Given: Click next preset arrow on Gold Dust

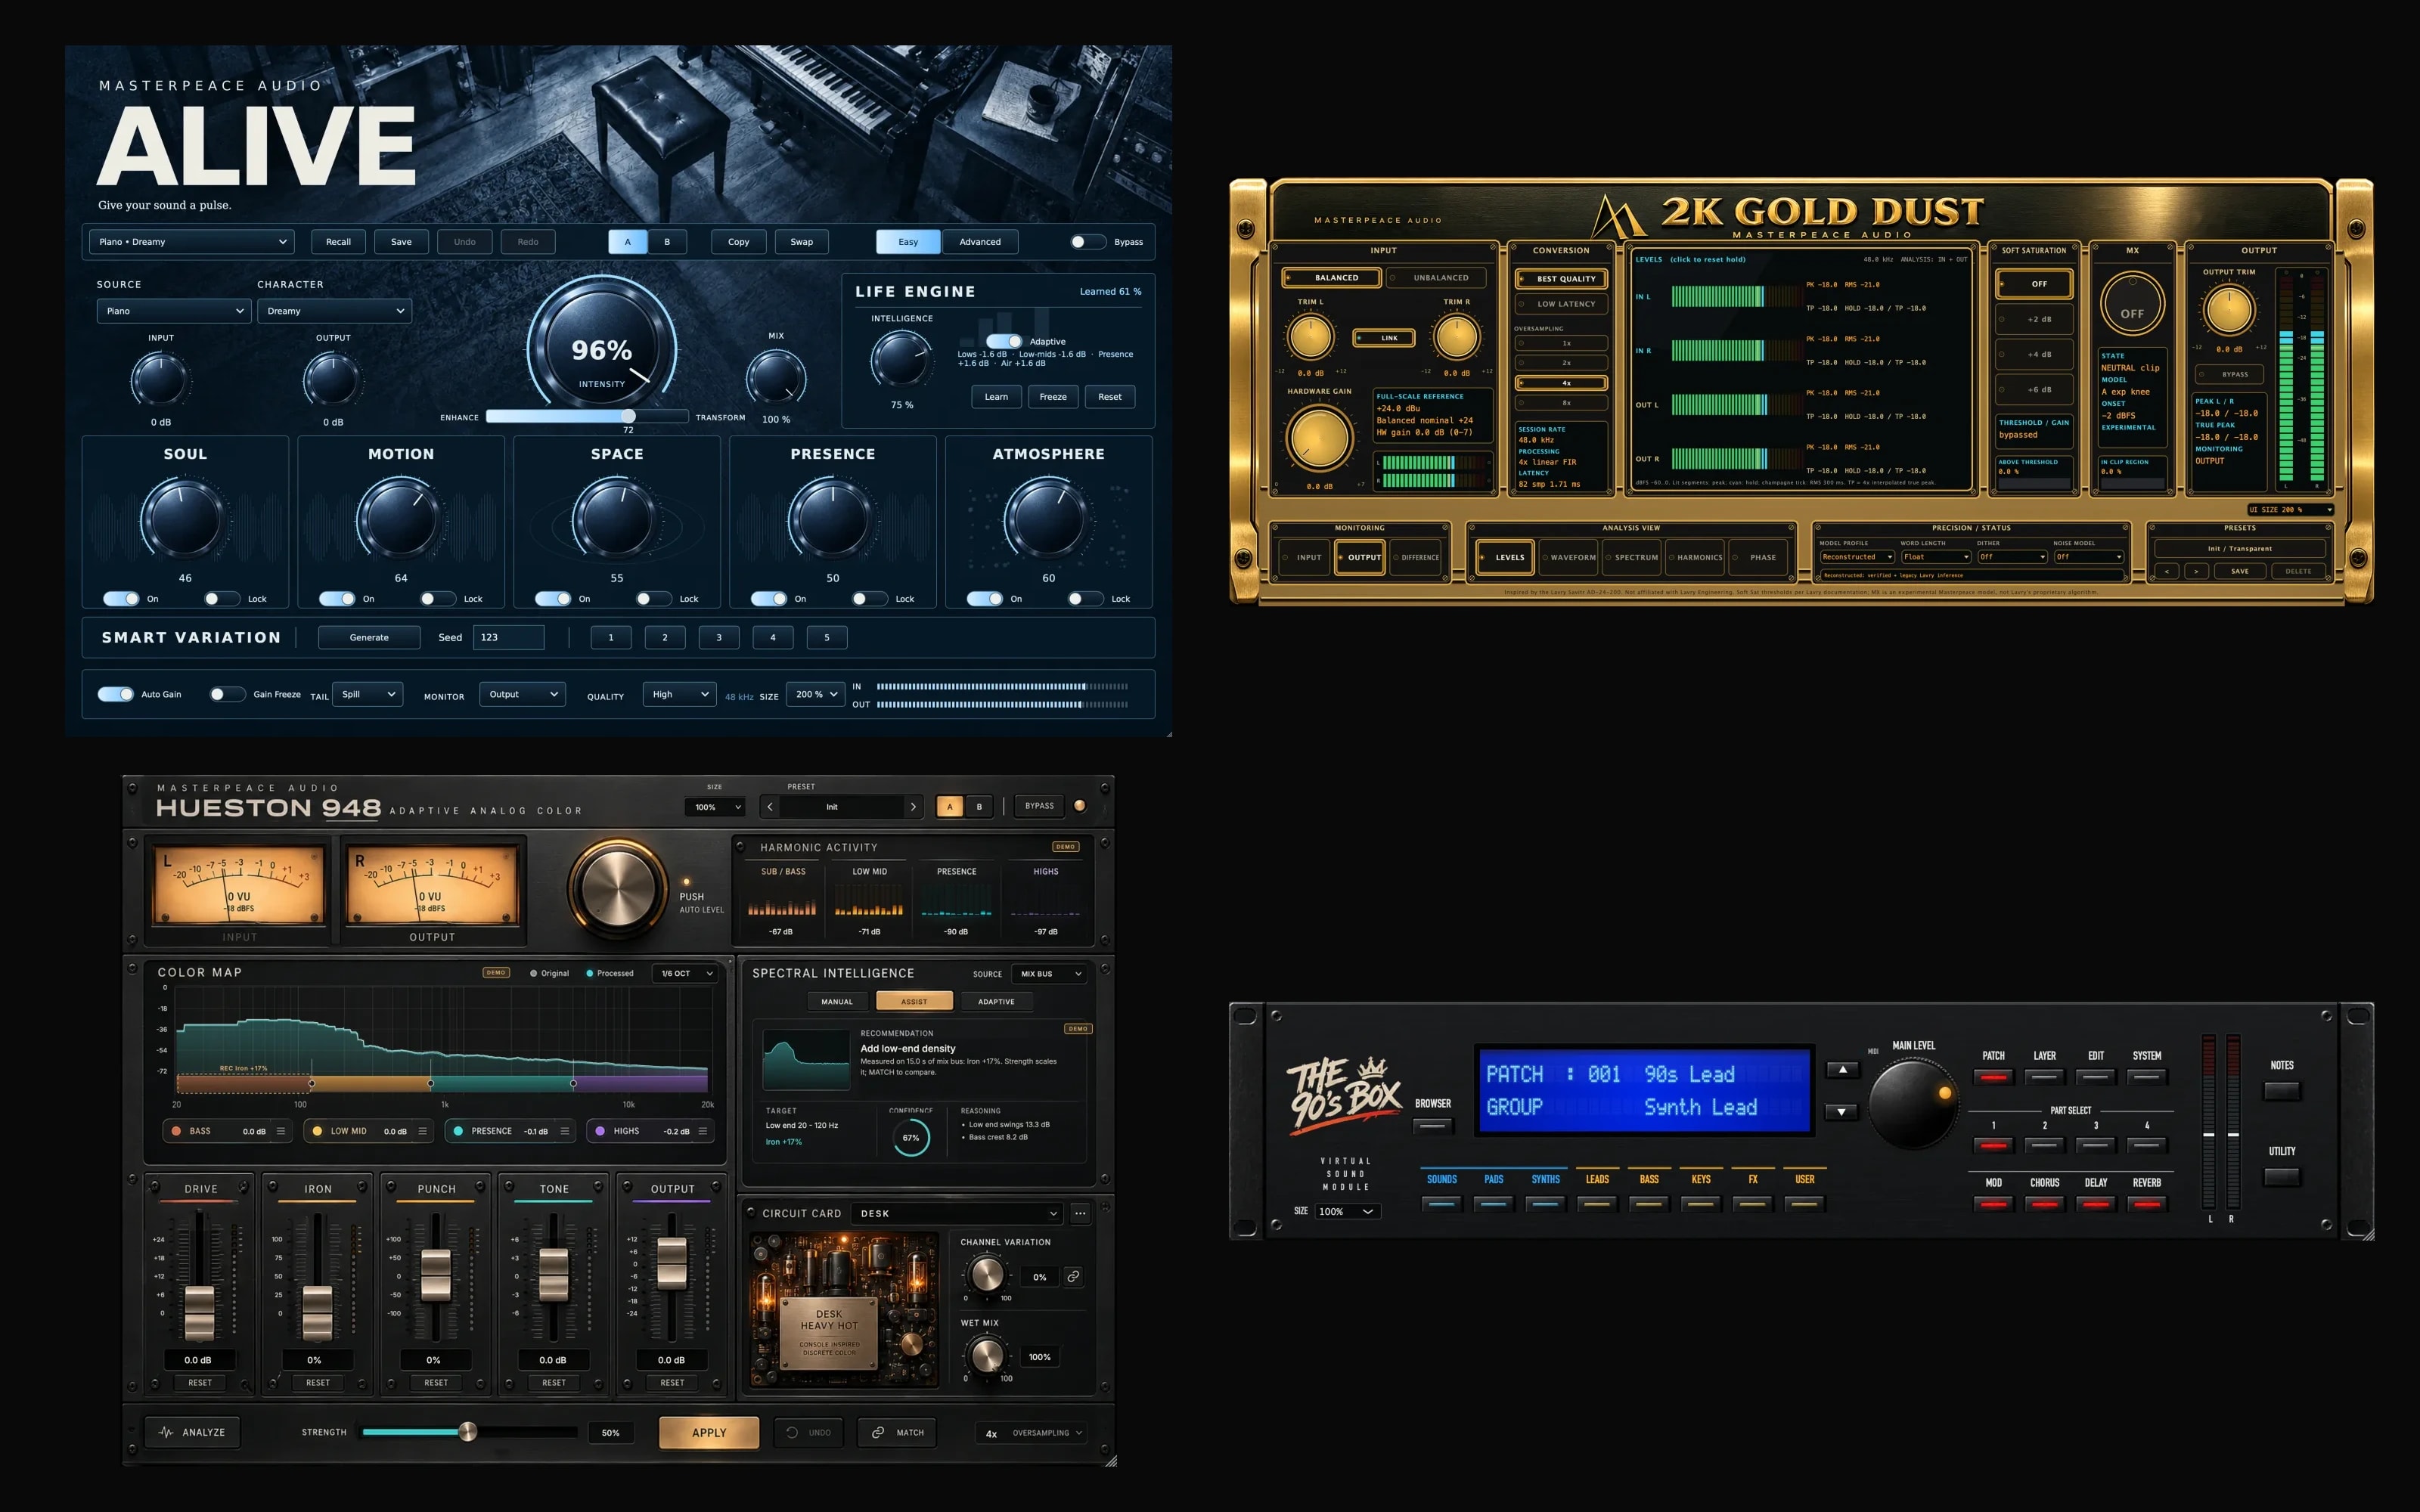Looking at the screenshot, I should point(2196,571).
